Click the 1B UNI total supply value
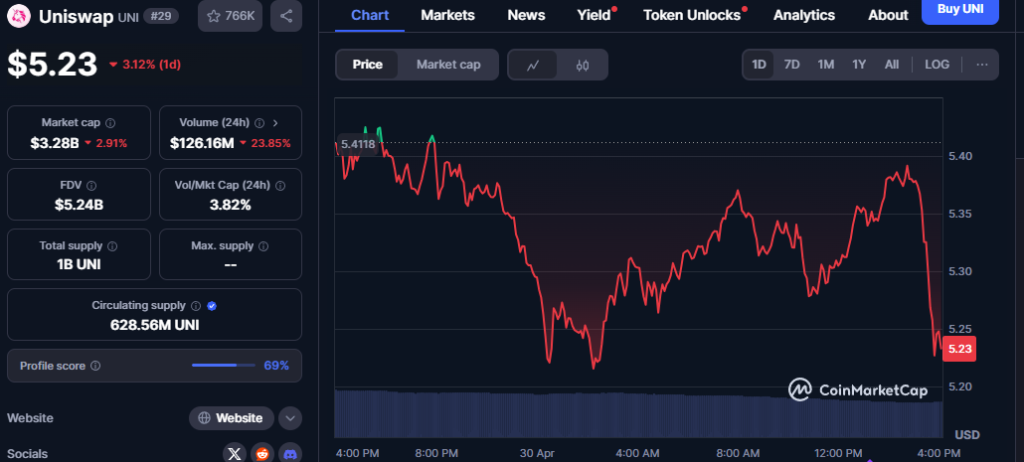The height and width of the screenshot is (462, 1024). click(79, 265)
